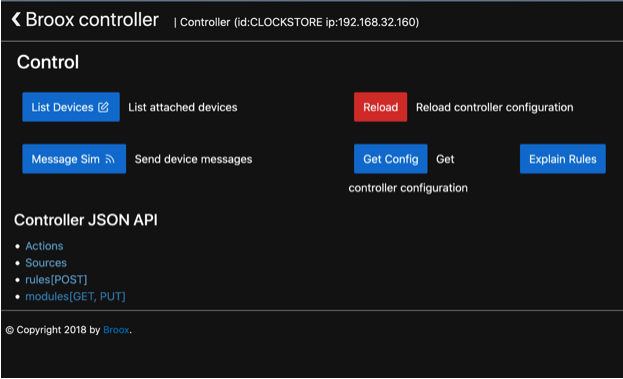The image size is (623, 379).
Task: Fetch settings with Get Config button
Action: [x=391, y=159]
